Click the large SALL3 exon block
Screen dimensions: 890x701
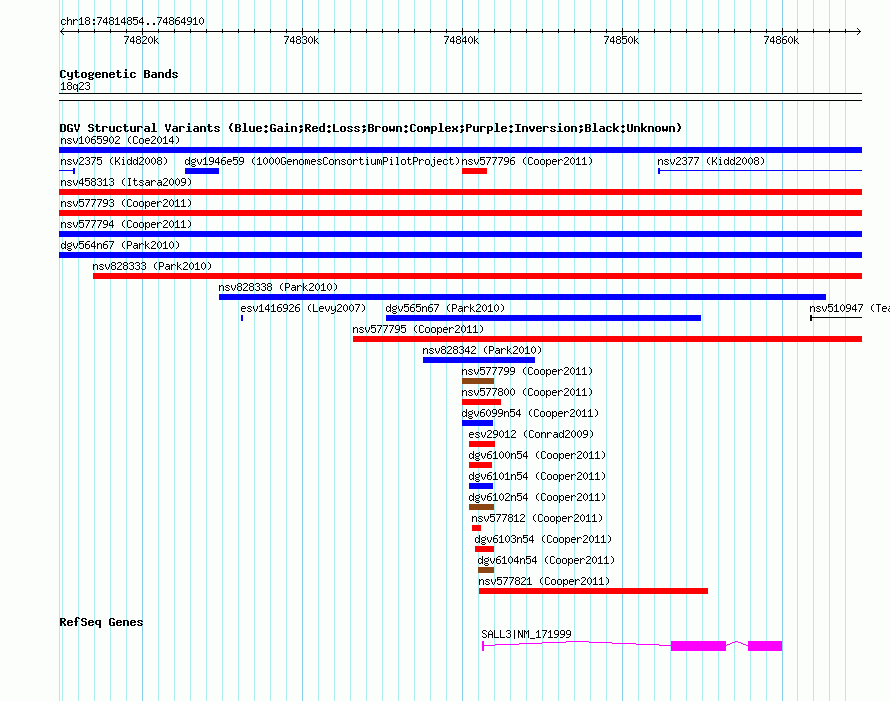[x=698, y=646]
